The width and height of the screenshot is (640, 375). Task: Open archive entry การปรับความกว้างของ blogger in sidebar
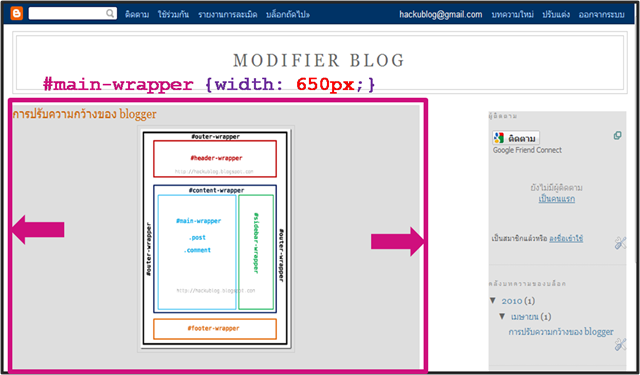click(x=561, y=332)
